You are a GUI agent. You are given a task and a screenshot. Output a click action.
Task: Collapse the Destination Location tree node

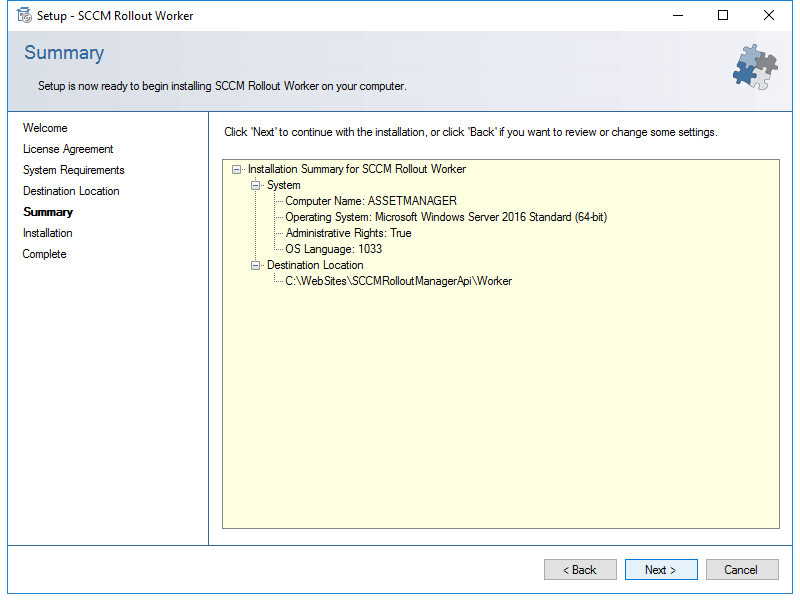coord(255,265)
